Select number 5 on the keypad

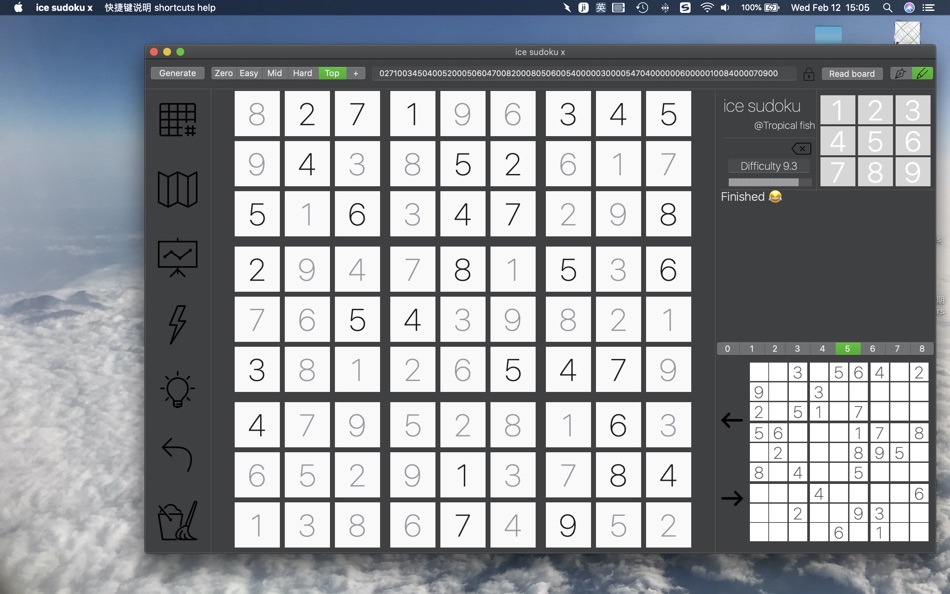(875, 141)
